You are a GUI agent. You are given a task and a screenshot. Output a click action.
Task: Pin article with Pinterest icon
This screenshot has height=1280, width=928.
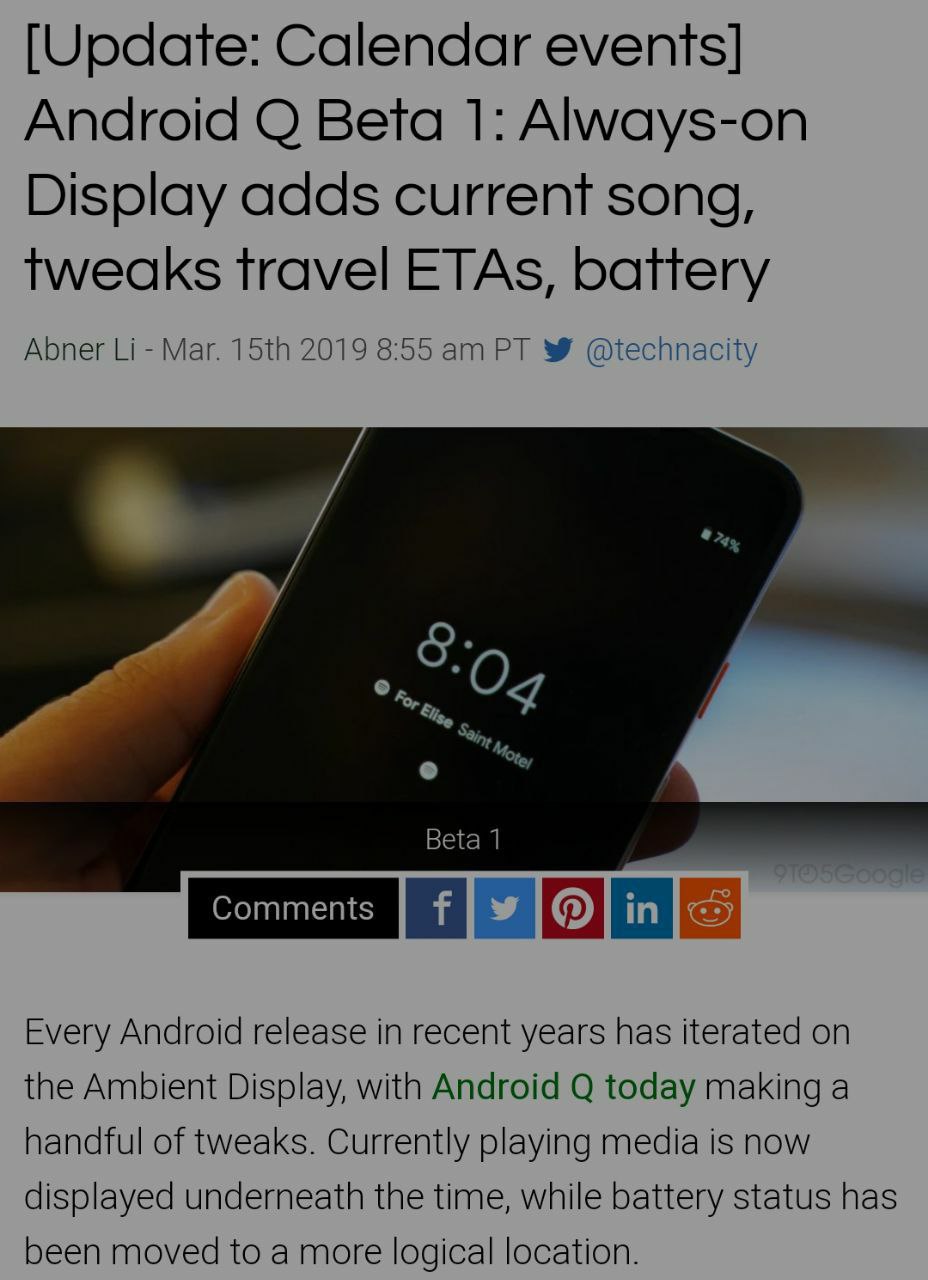tap(573, 908)
